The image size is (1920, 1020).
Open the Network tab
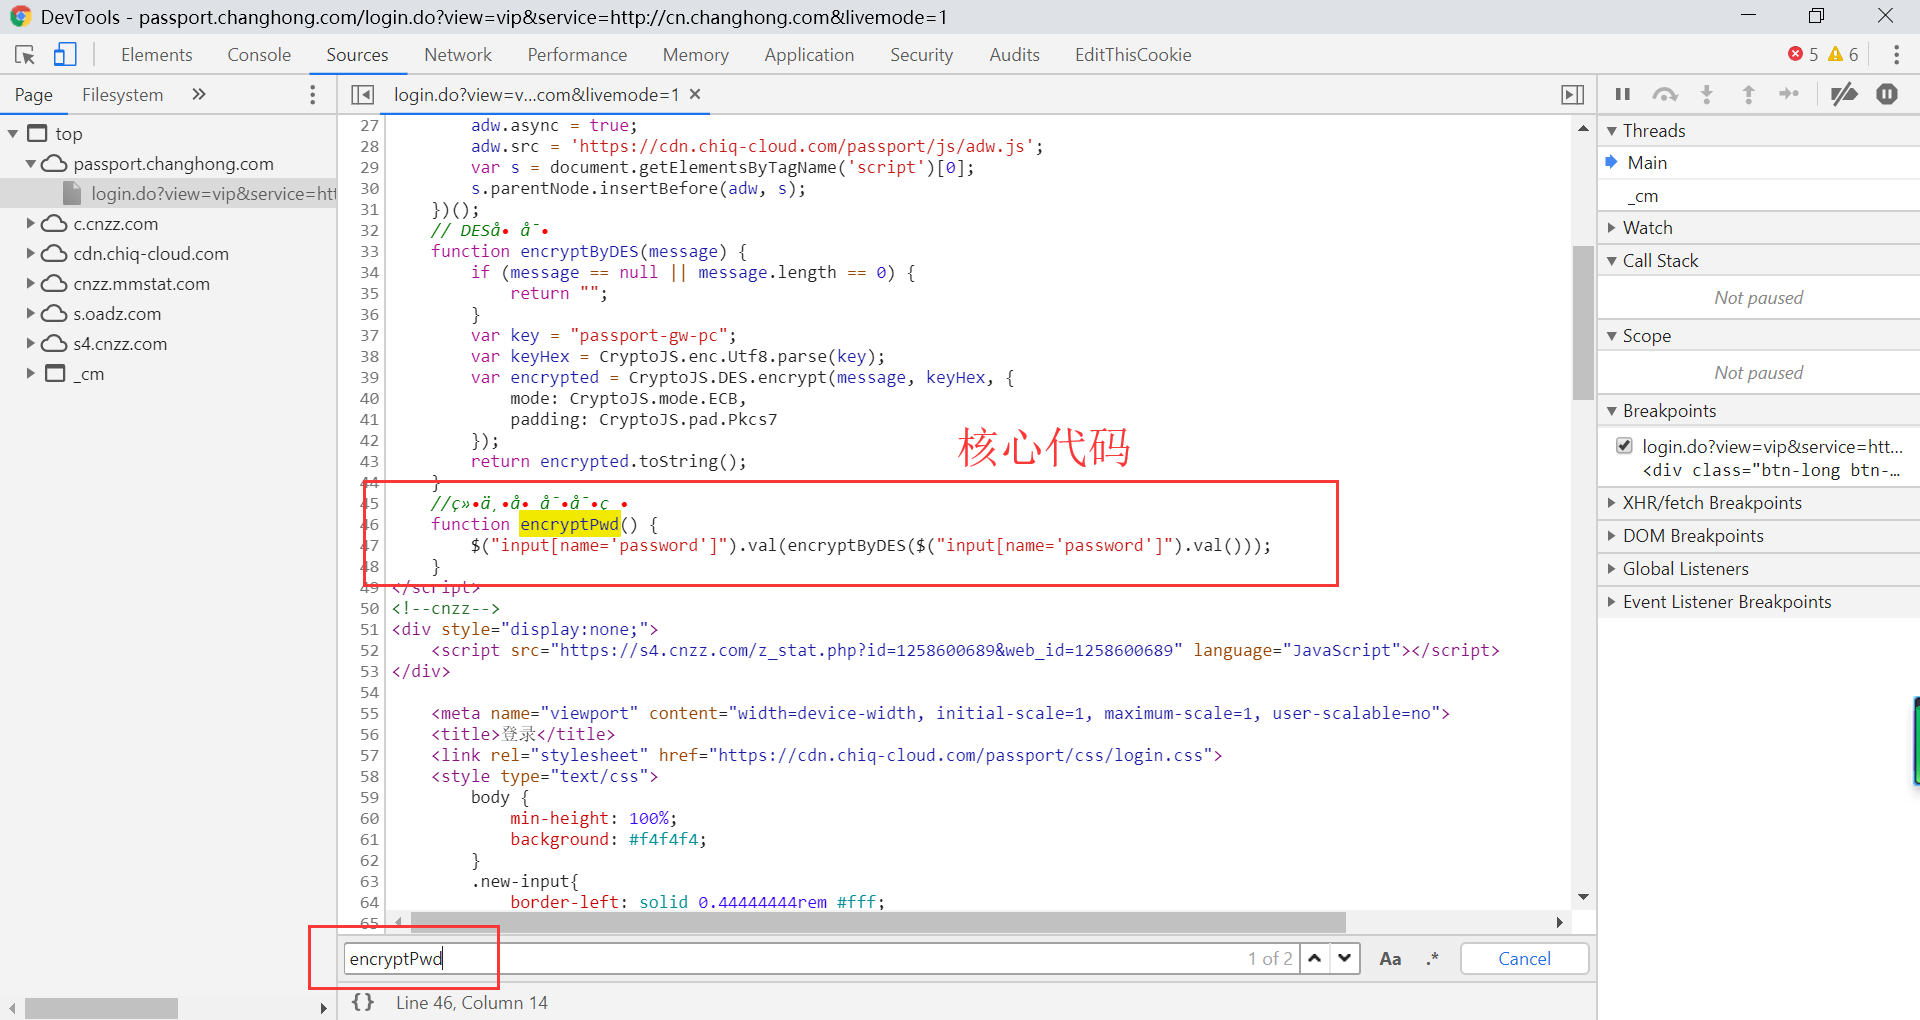pos(458,55)
